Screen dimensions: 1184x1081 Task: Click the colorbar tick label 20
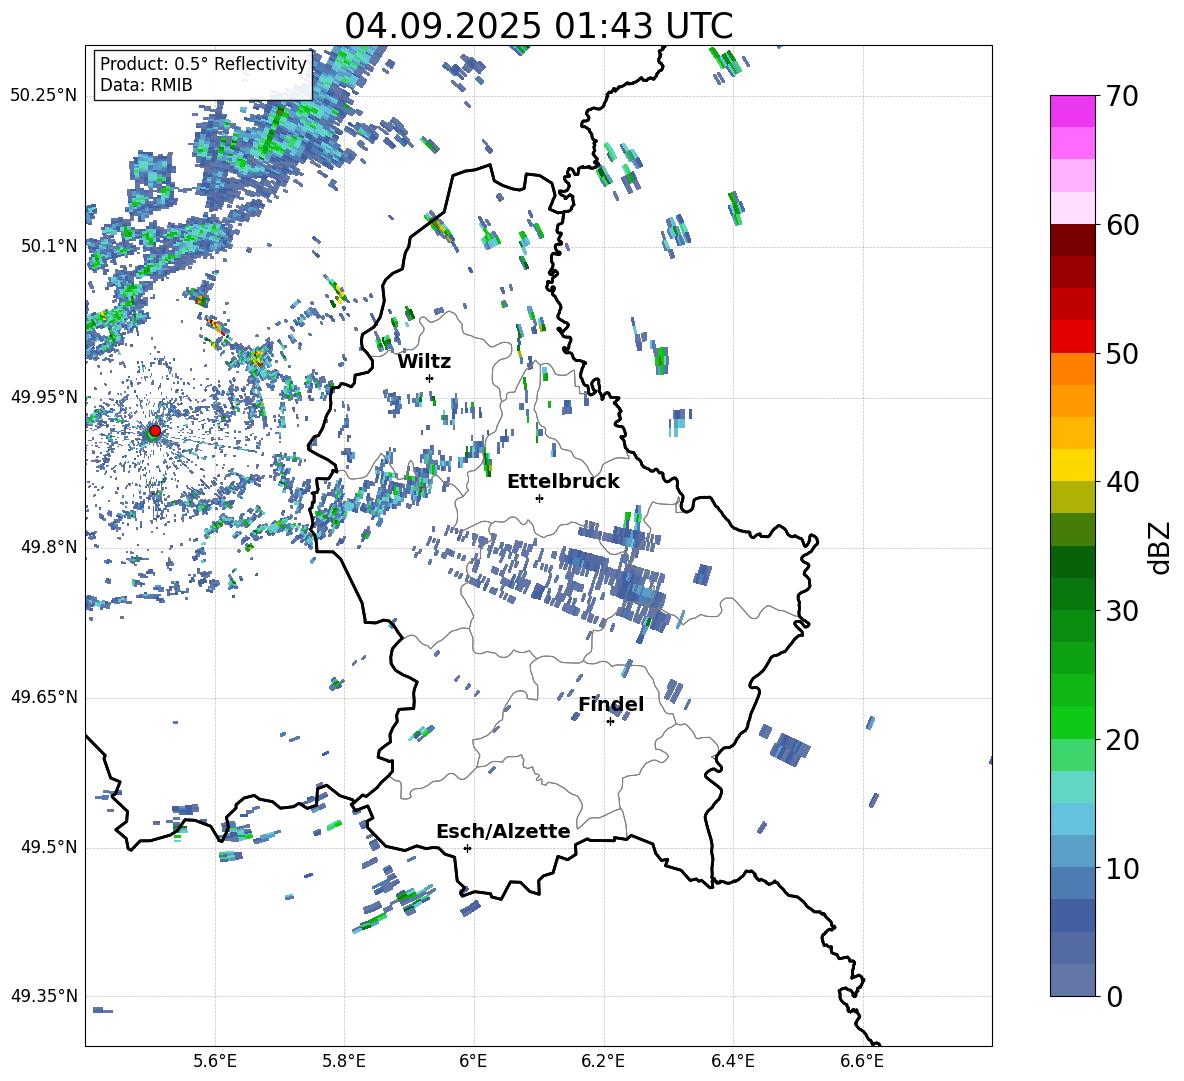(x=1120, y=740)
